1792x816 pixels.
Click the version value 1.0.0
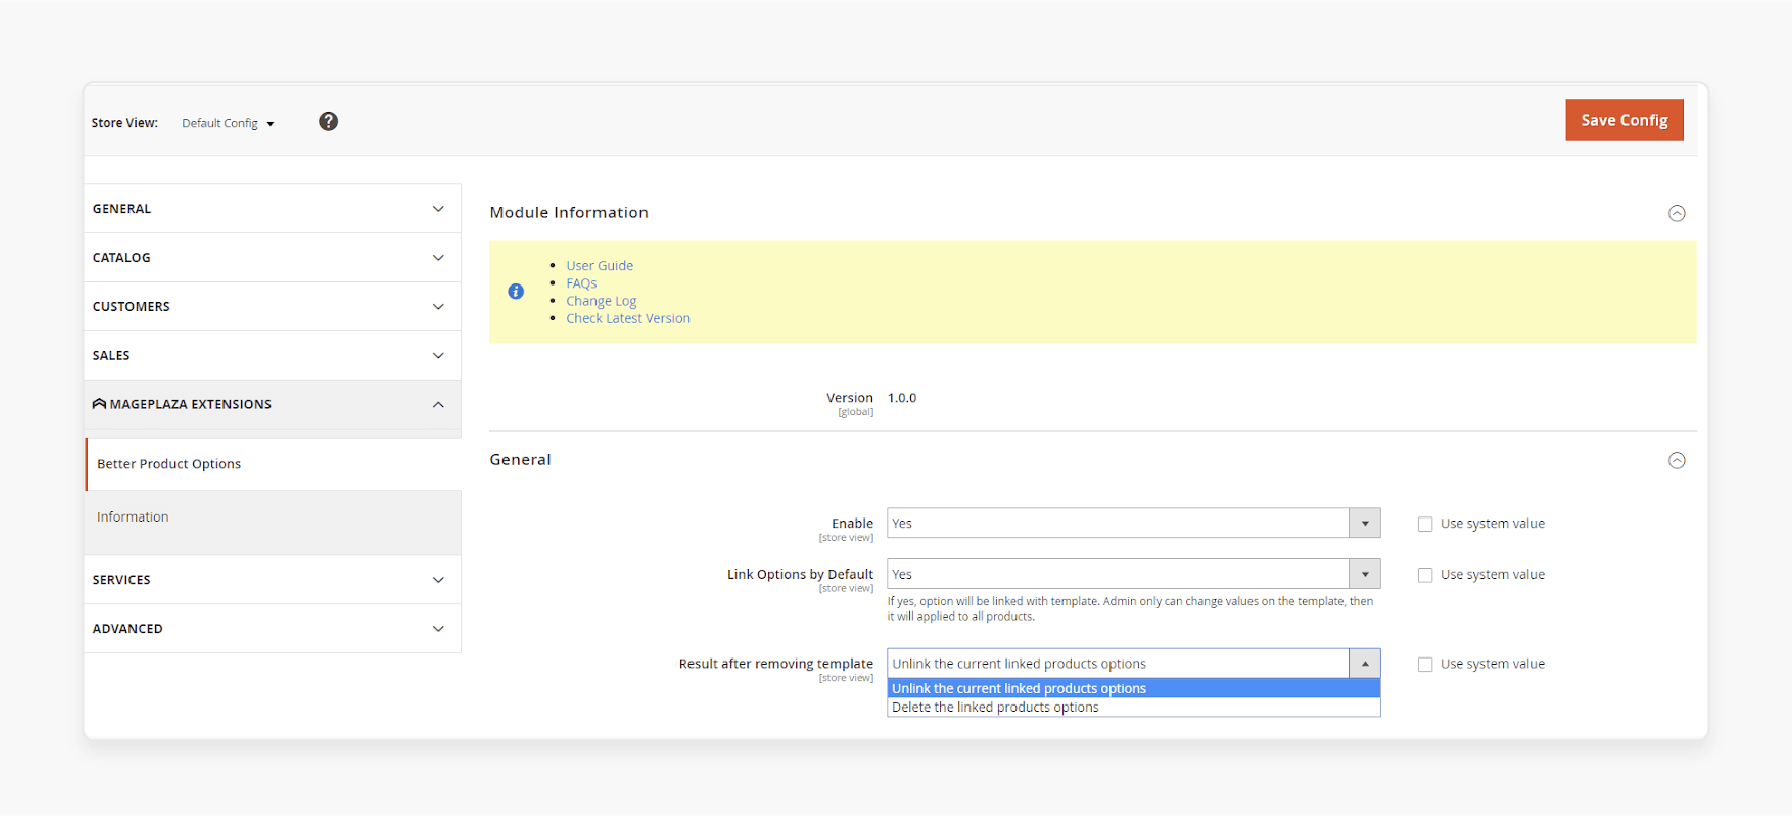pos(902,398)
